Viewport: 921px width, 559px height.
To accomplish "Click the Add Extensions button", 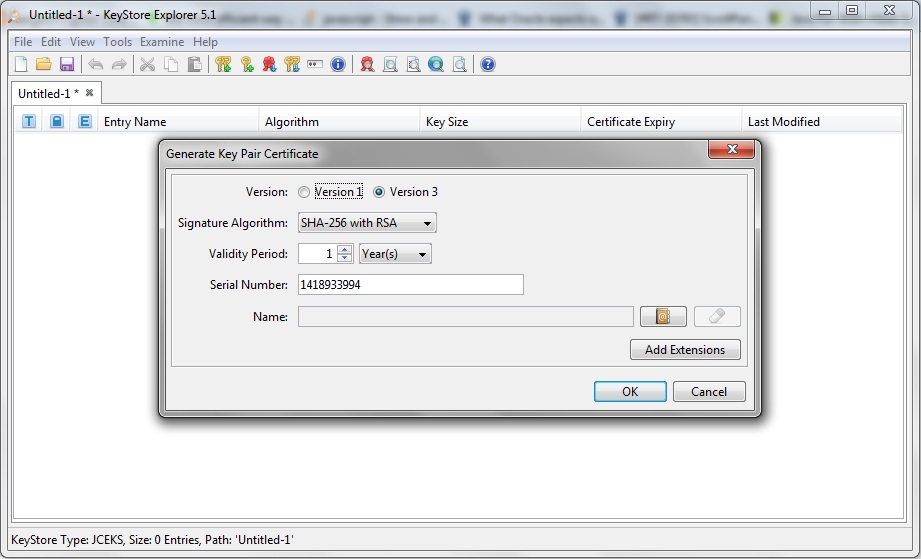I will pos(685,349).
